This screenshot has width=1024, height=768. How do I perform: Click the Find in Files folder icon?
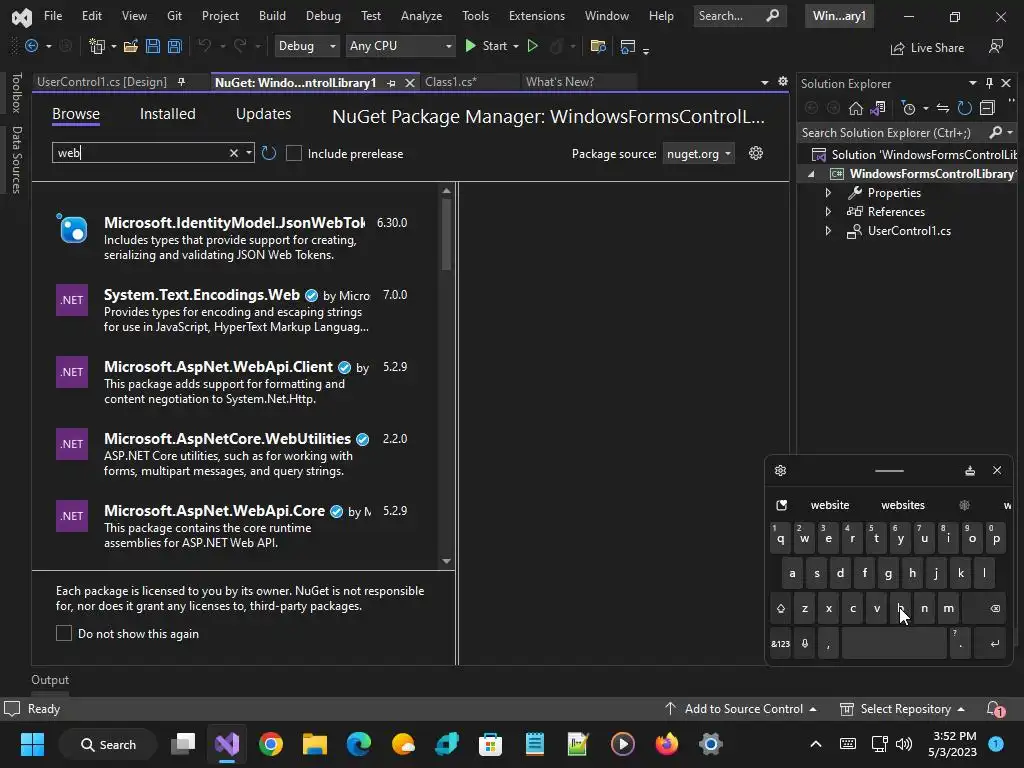pyautogui.click(x=598, y=46)
